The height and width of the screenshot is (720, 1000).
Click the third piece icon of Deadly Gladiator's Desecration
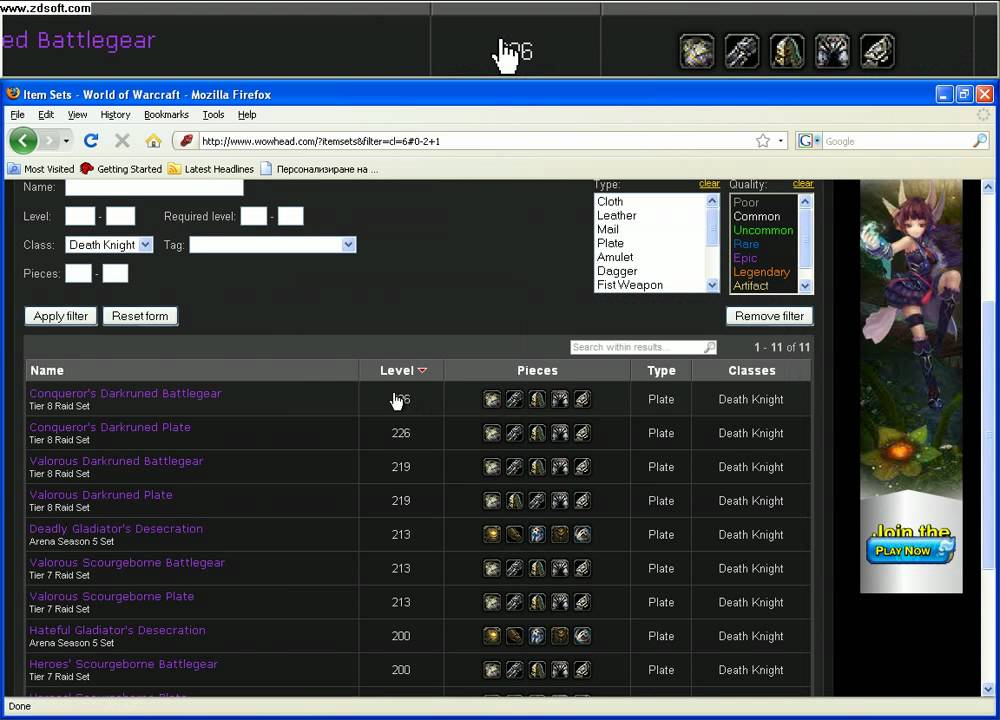click(537, 534)
